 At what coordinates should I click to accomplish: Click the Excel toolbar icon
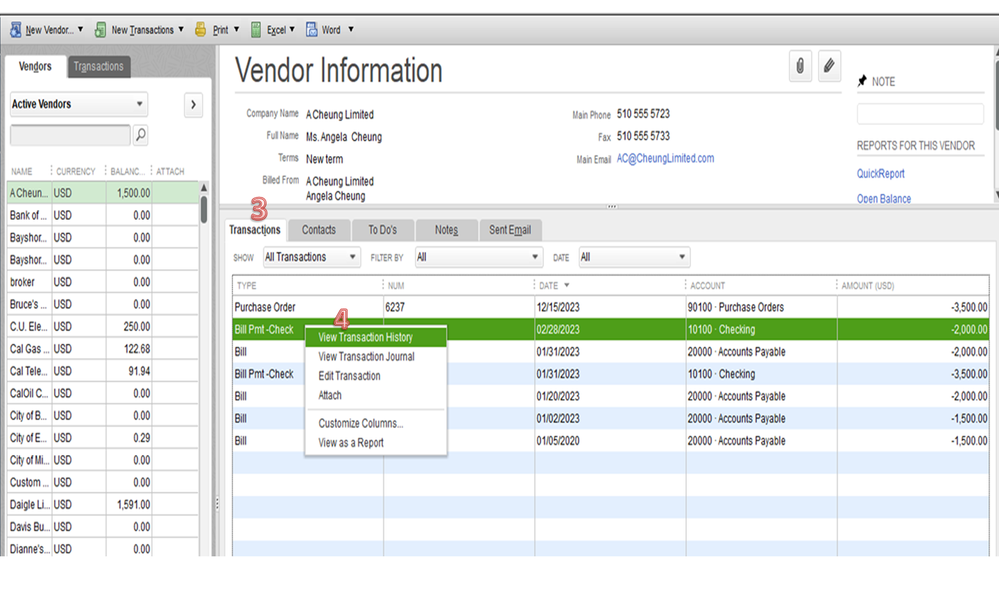pyautogui.click(x=255, y=29)
